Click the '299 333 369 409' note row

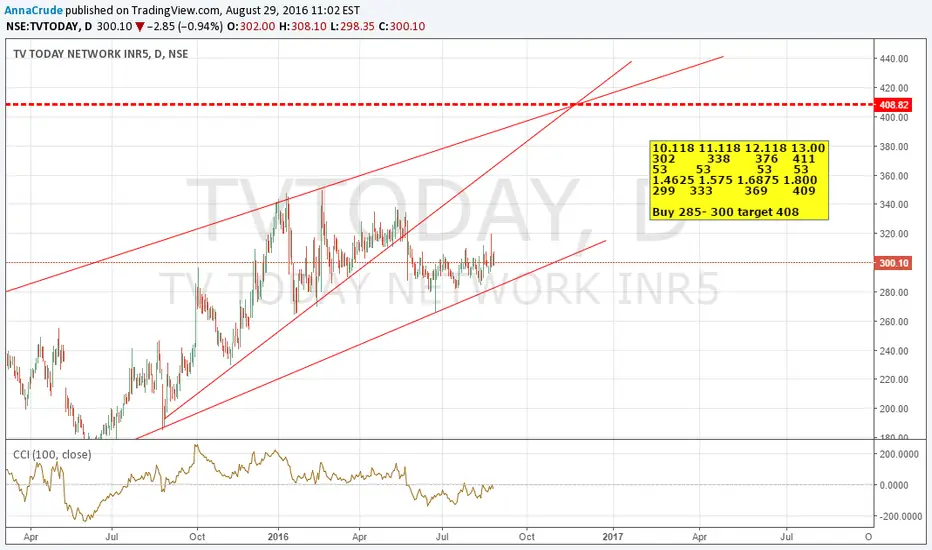(733, 190)
